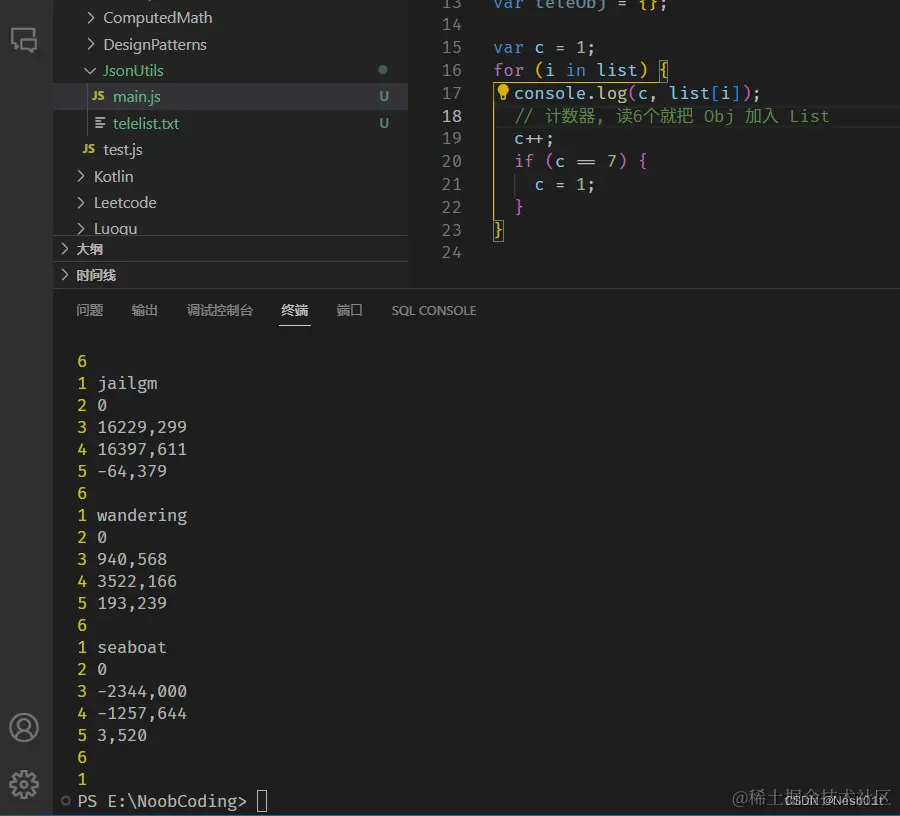Switch to the 问题 problems tab
Image resolution: width=900 pixels, height=816 pixels.
[x=90, y=310]
